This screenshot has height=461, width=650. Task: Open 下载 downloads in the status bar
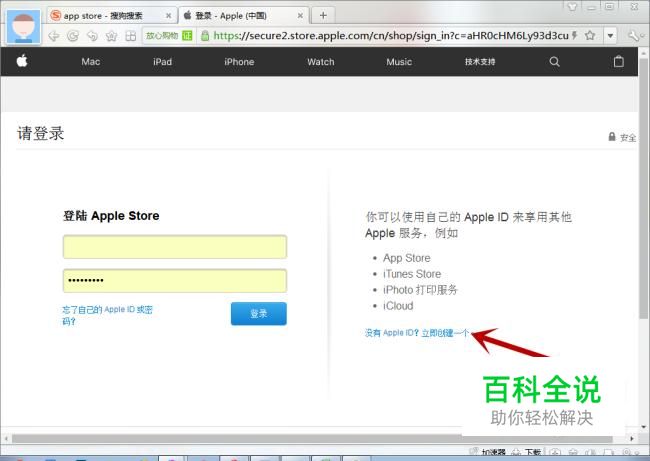tap(526, 453)
